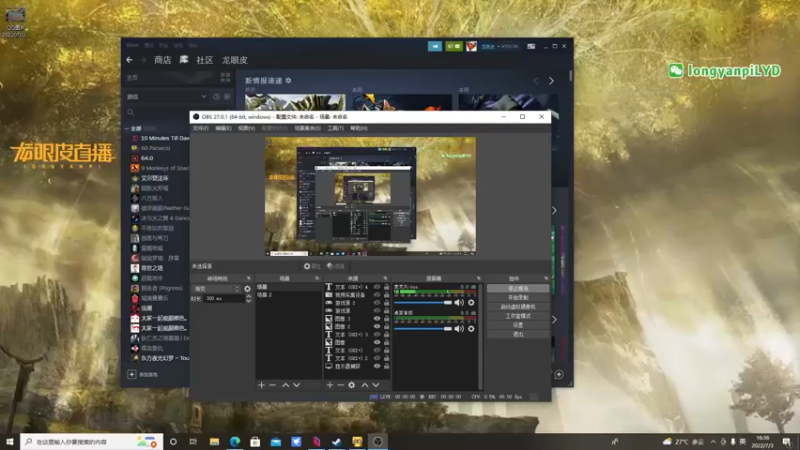This screenshot has width=800, height=450.
Task: Collapse the 全部 games category in Steam
Action: 127,129
